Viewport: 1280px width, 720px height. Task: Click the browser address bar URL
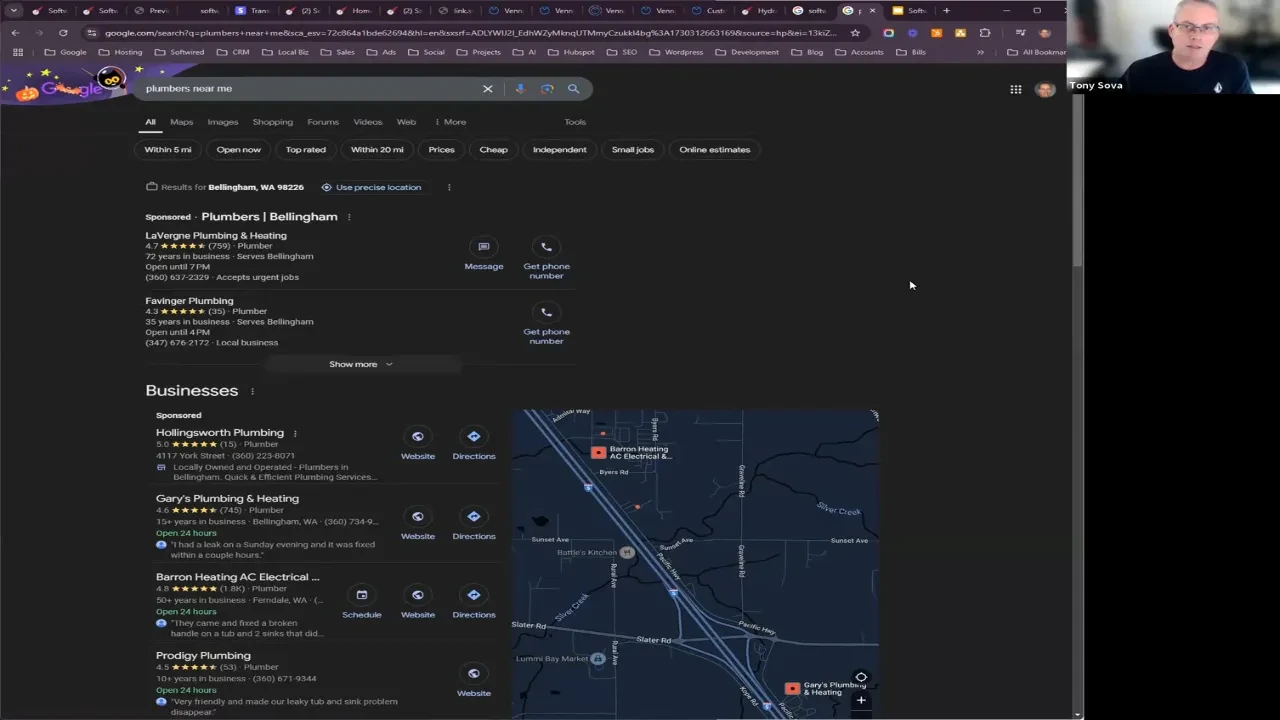tap(470, 33)
